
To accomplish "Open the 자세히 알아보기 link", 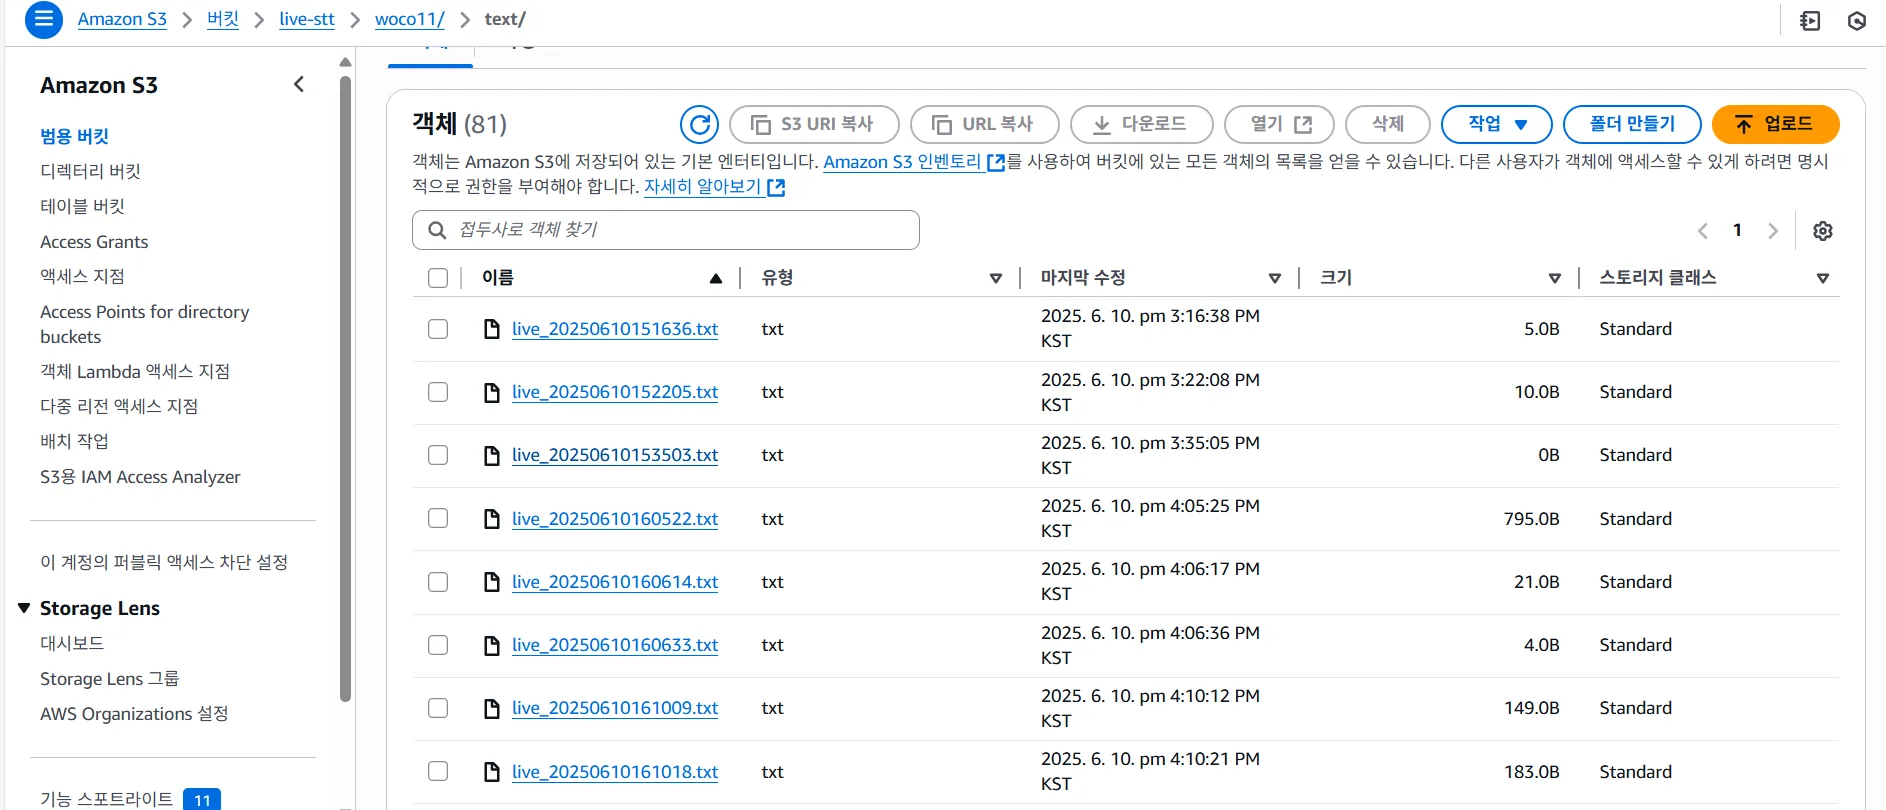I will (714, 187).
